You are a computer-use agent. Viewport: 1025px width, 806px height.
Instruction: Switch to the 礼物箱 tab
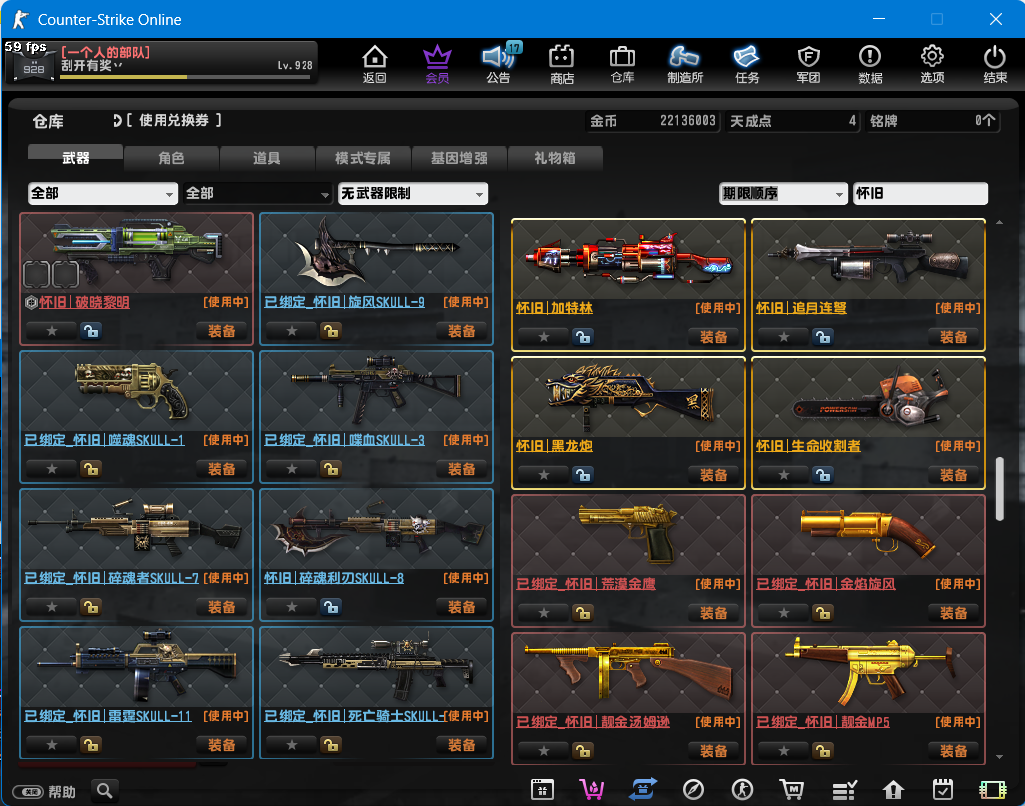click(x=555, y=158)
